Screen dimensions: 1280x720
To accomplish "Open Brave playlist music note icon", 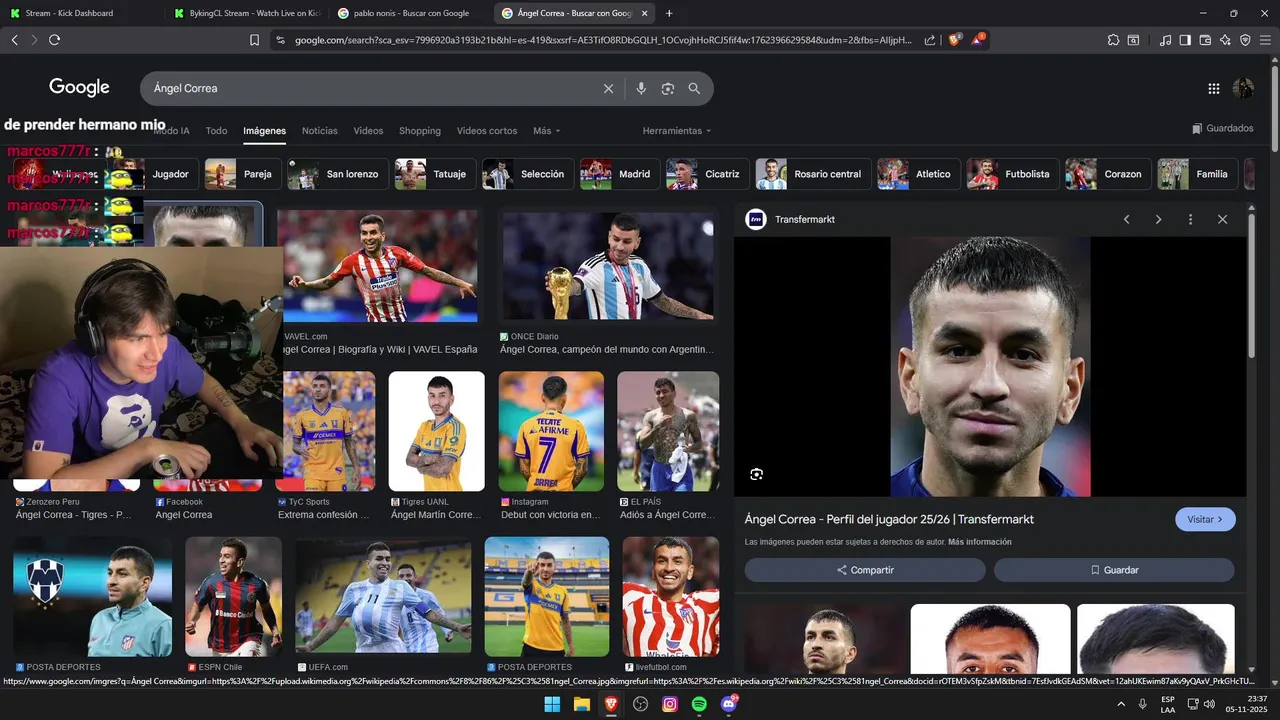I will [x=1165, y=40].
